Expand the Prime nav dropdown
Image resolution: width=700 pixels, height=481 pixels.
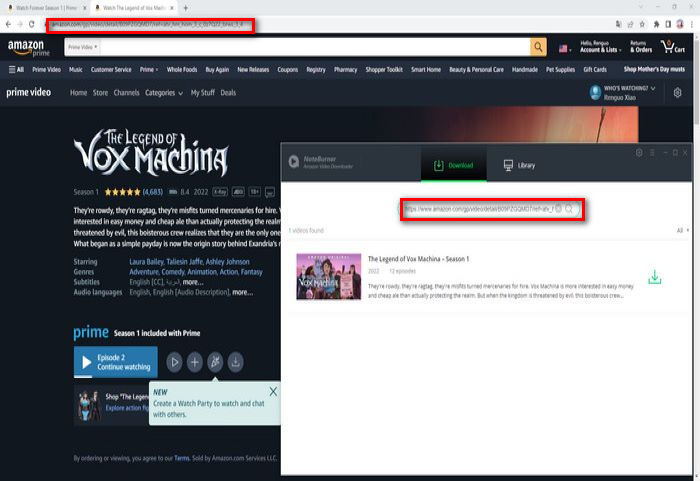pyautogui.click(x=149, y=70)
